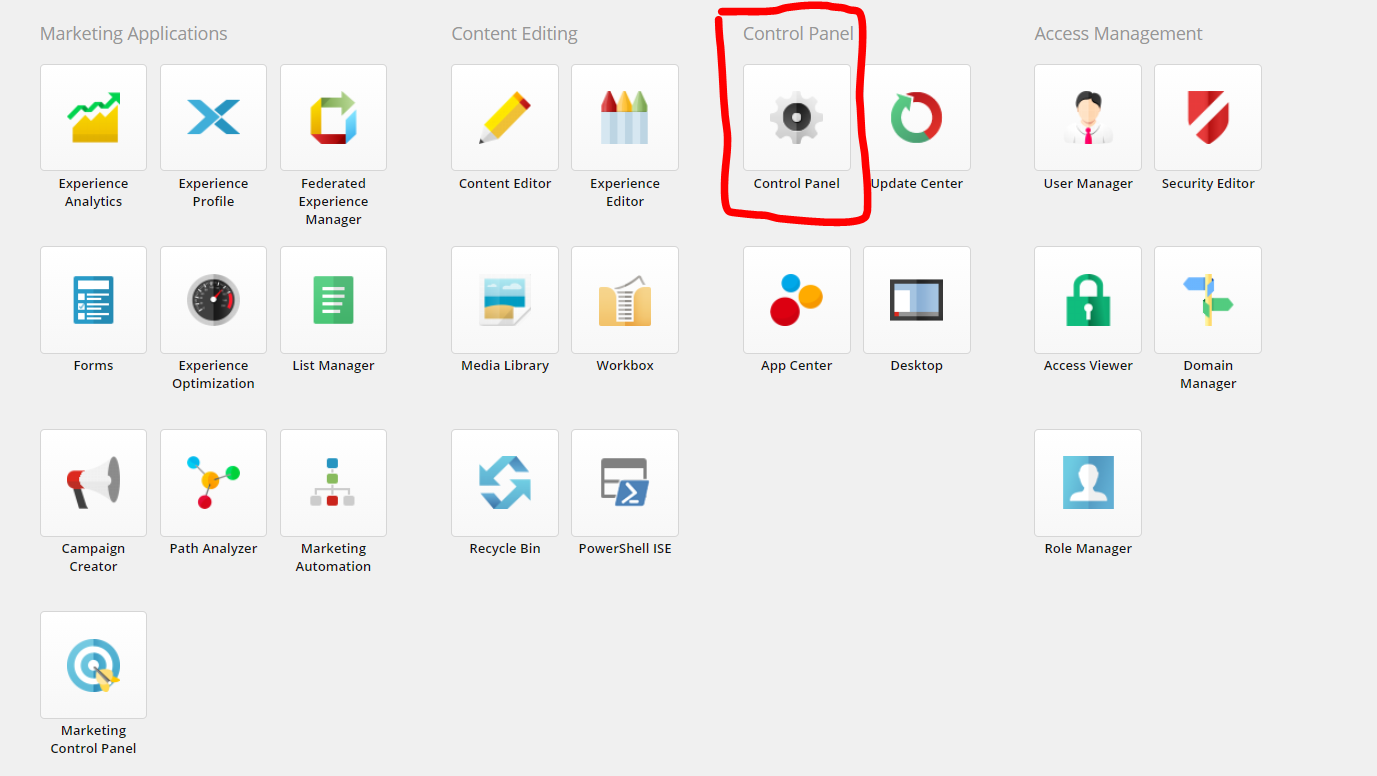Open the Experience Analytics app
The width and height of the screenshot is (1377, 776).
pyautogui.click(x=93, y=117)
